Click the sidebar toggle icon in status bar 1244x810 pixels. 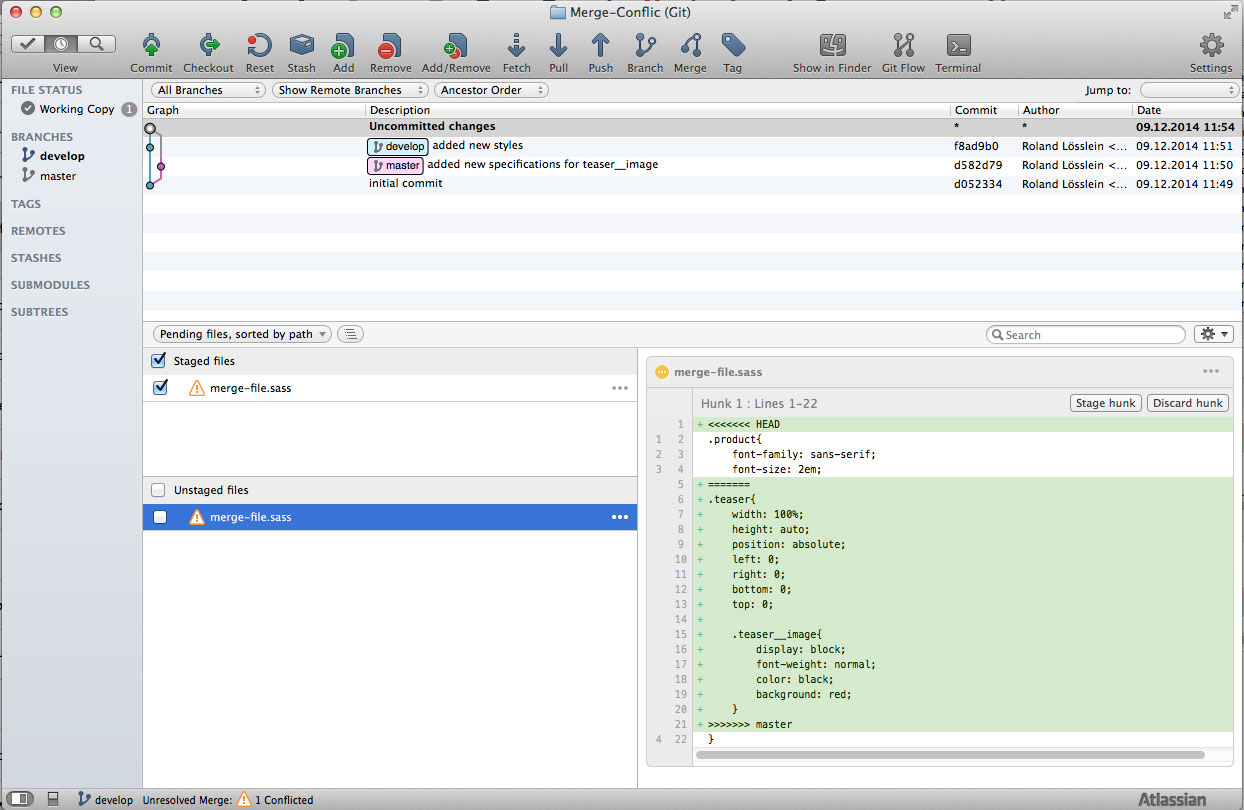click(x=21, y=799)
